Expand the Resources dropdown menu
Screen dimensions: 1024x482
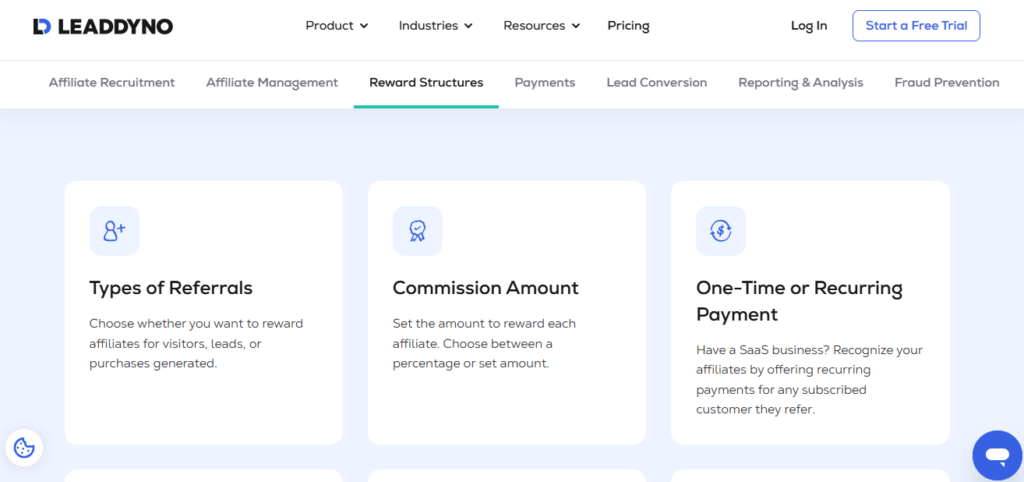(541, 26)
